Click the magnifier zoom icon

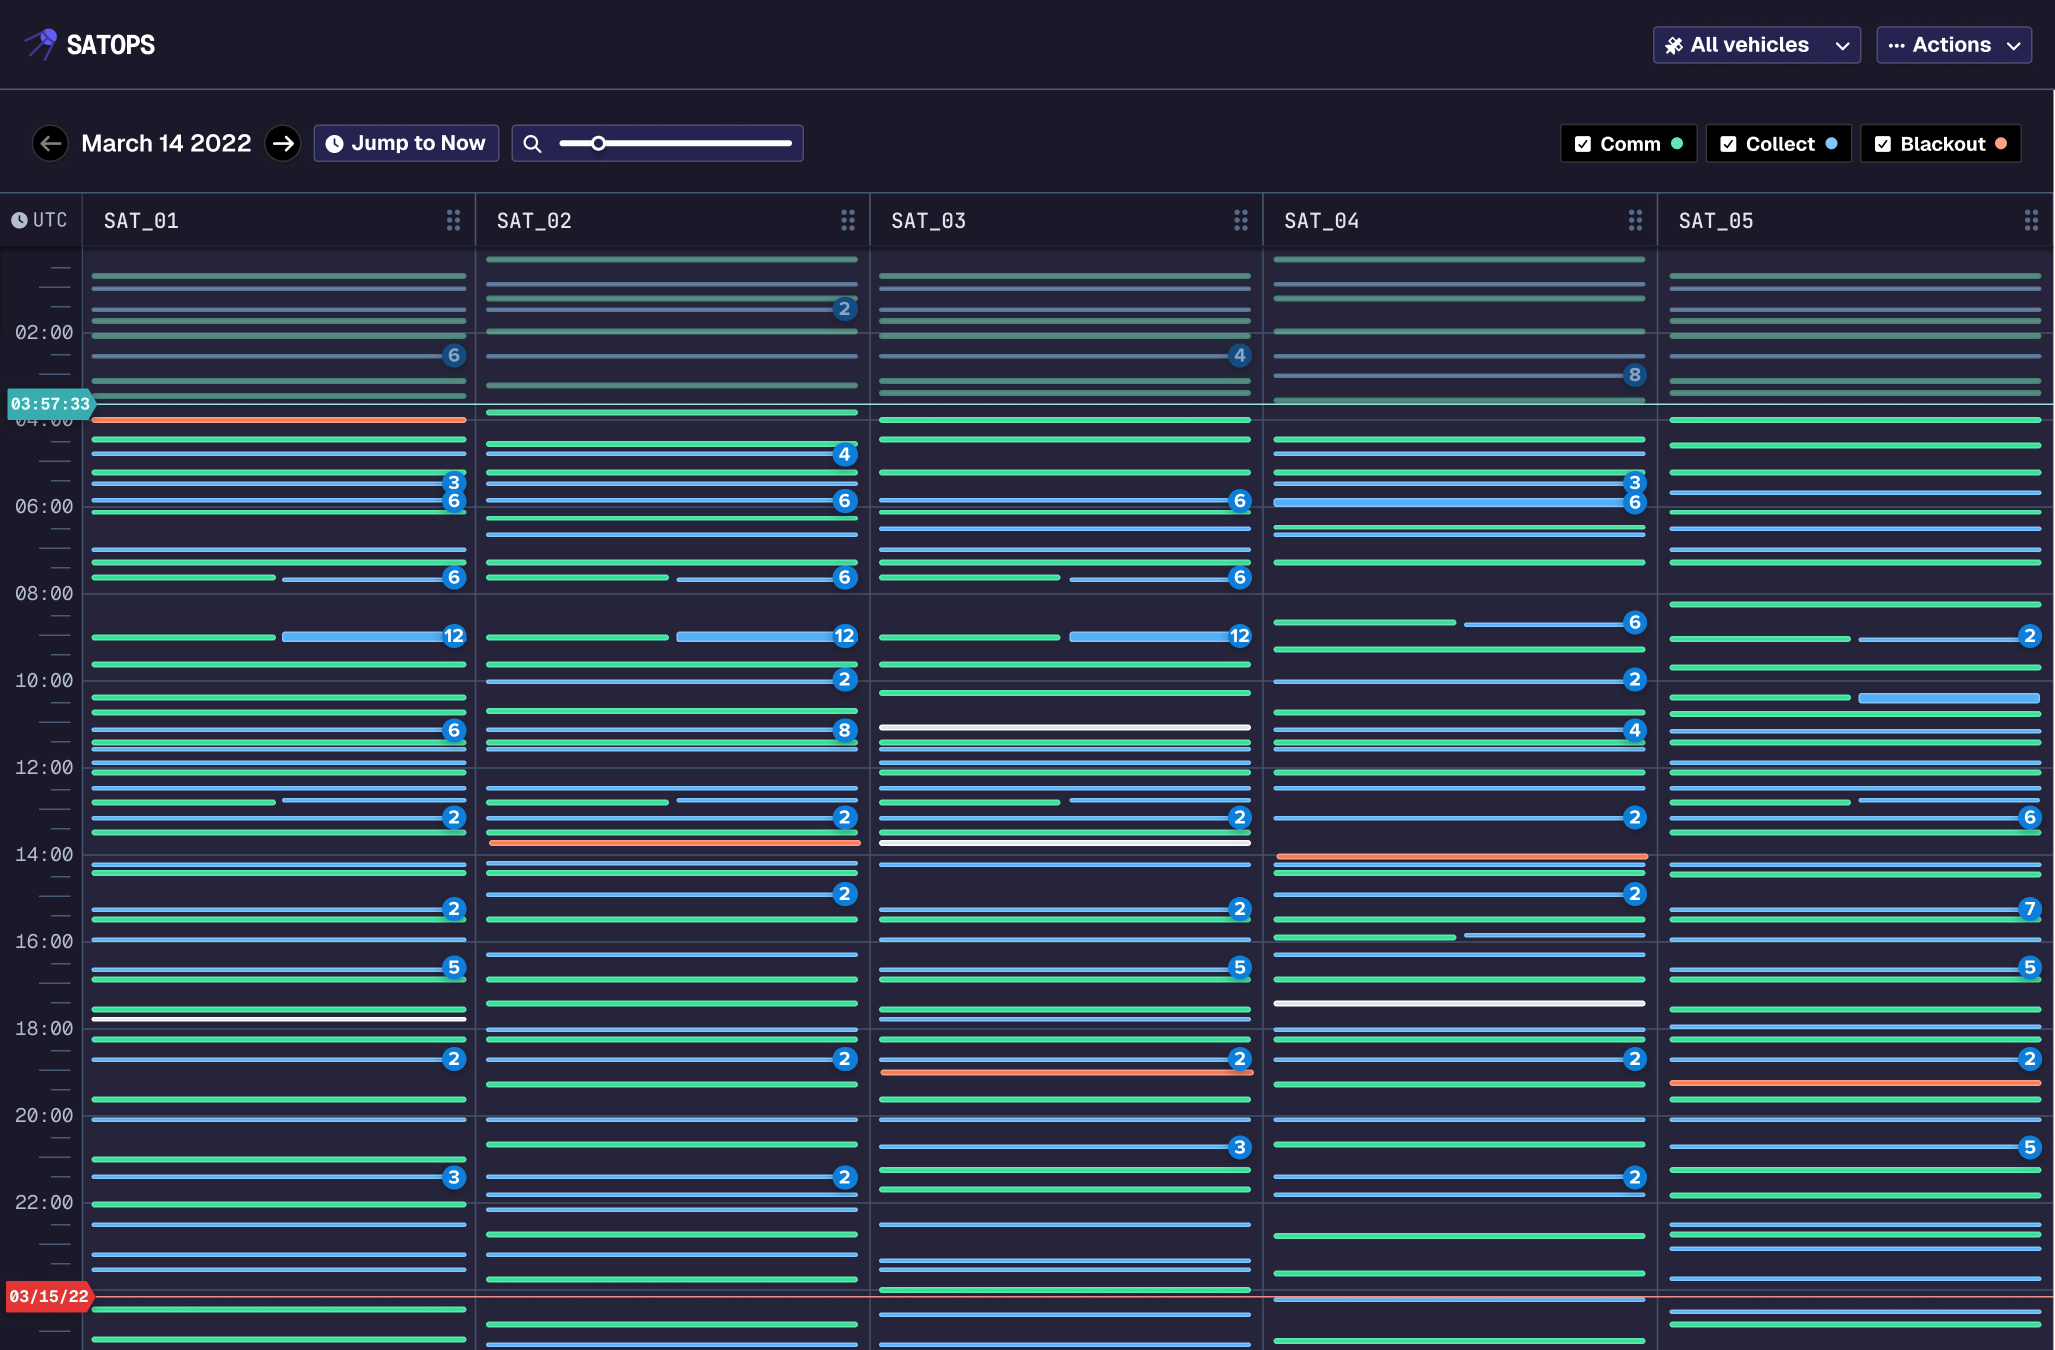click(533, 144)
